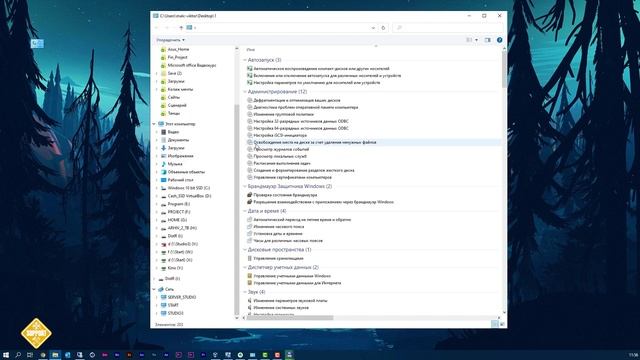
Task: Click the address bar path field
Action: [x=282, y=28]
